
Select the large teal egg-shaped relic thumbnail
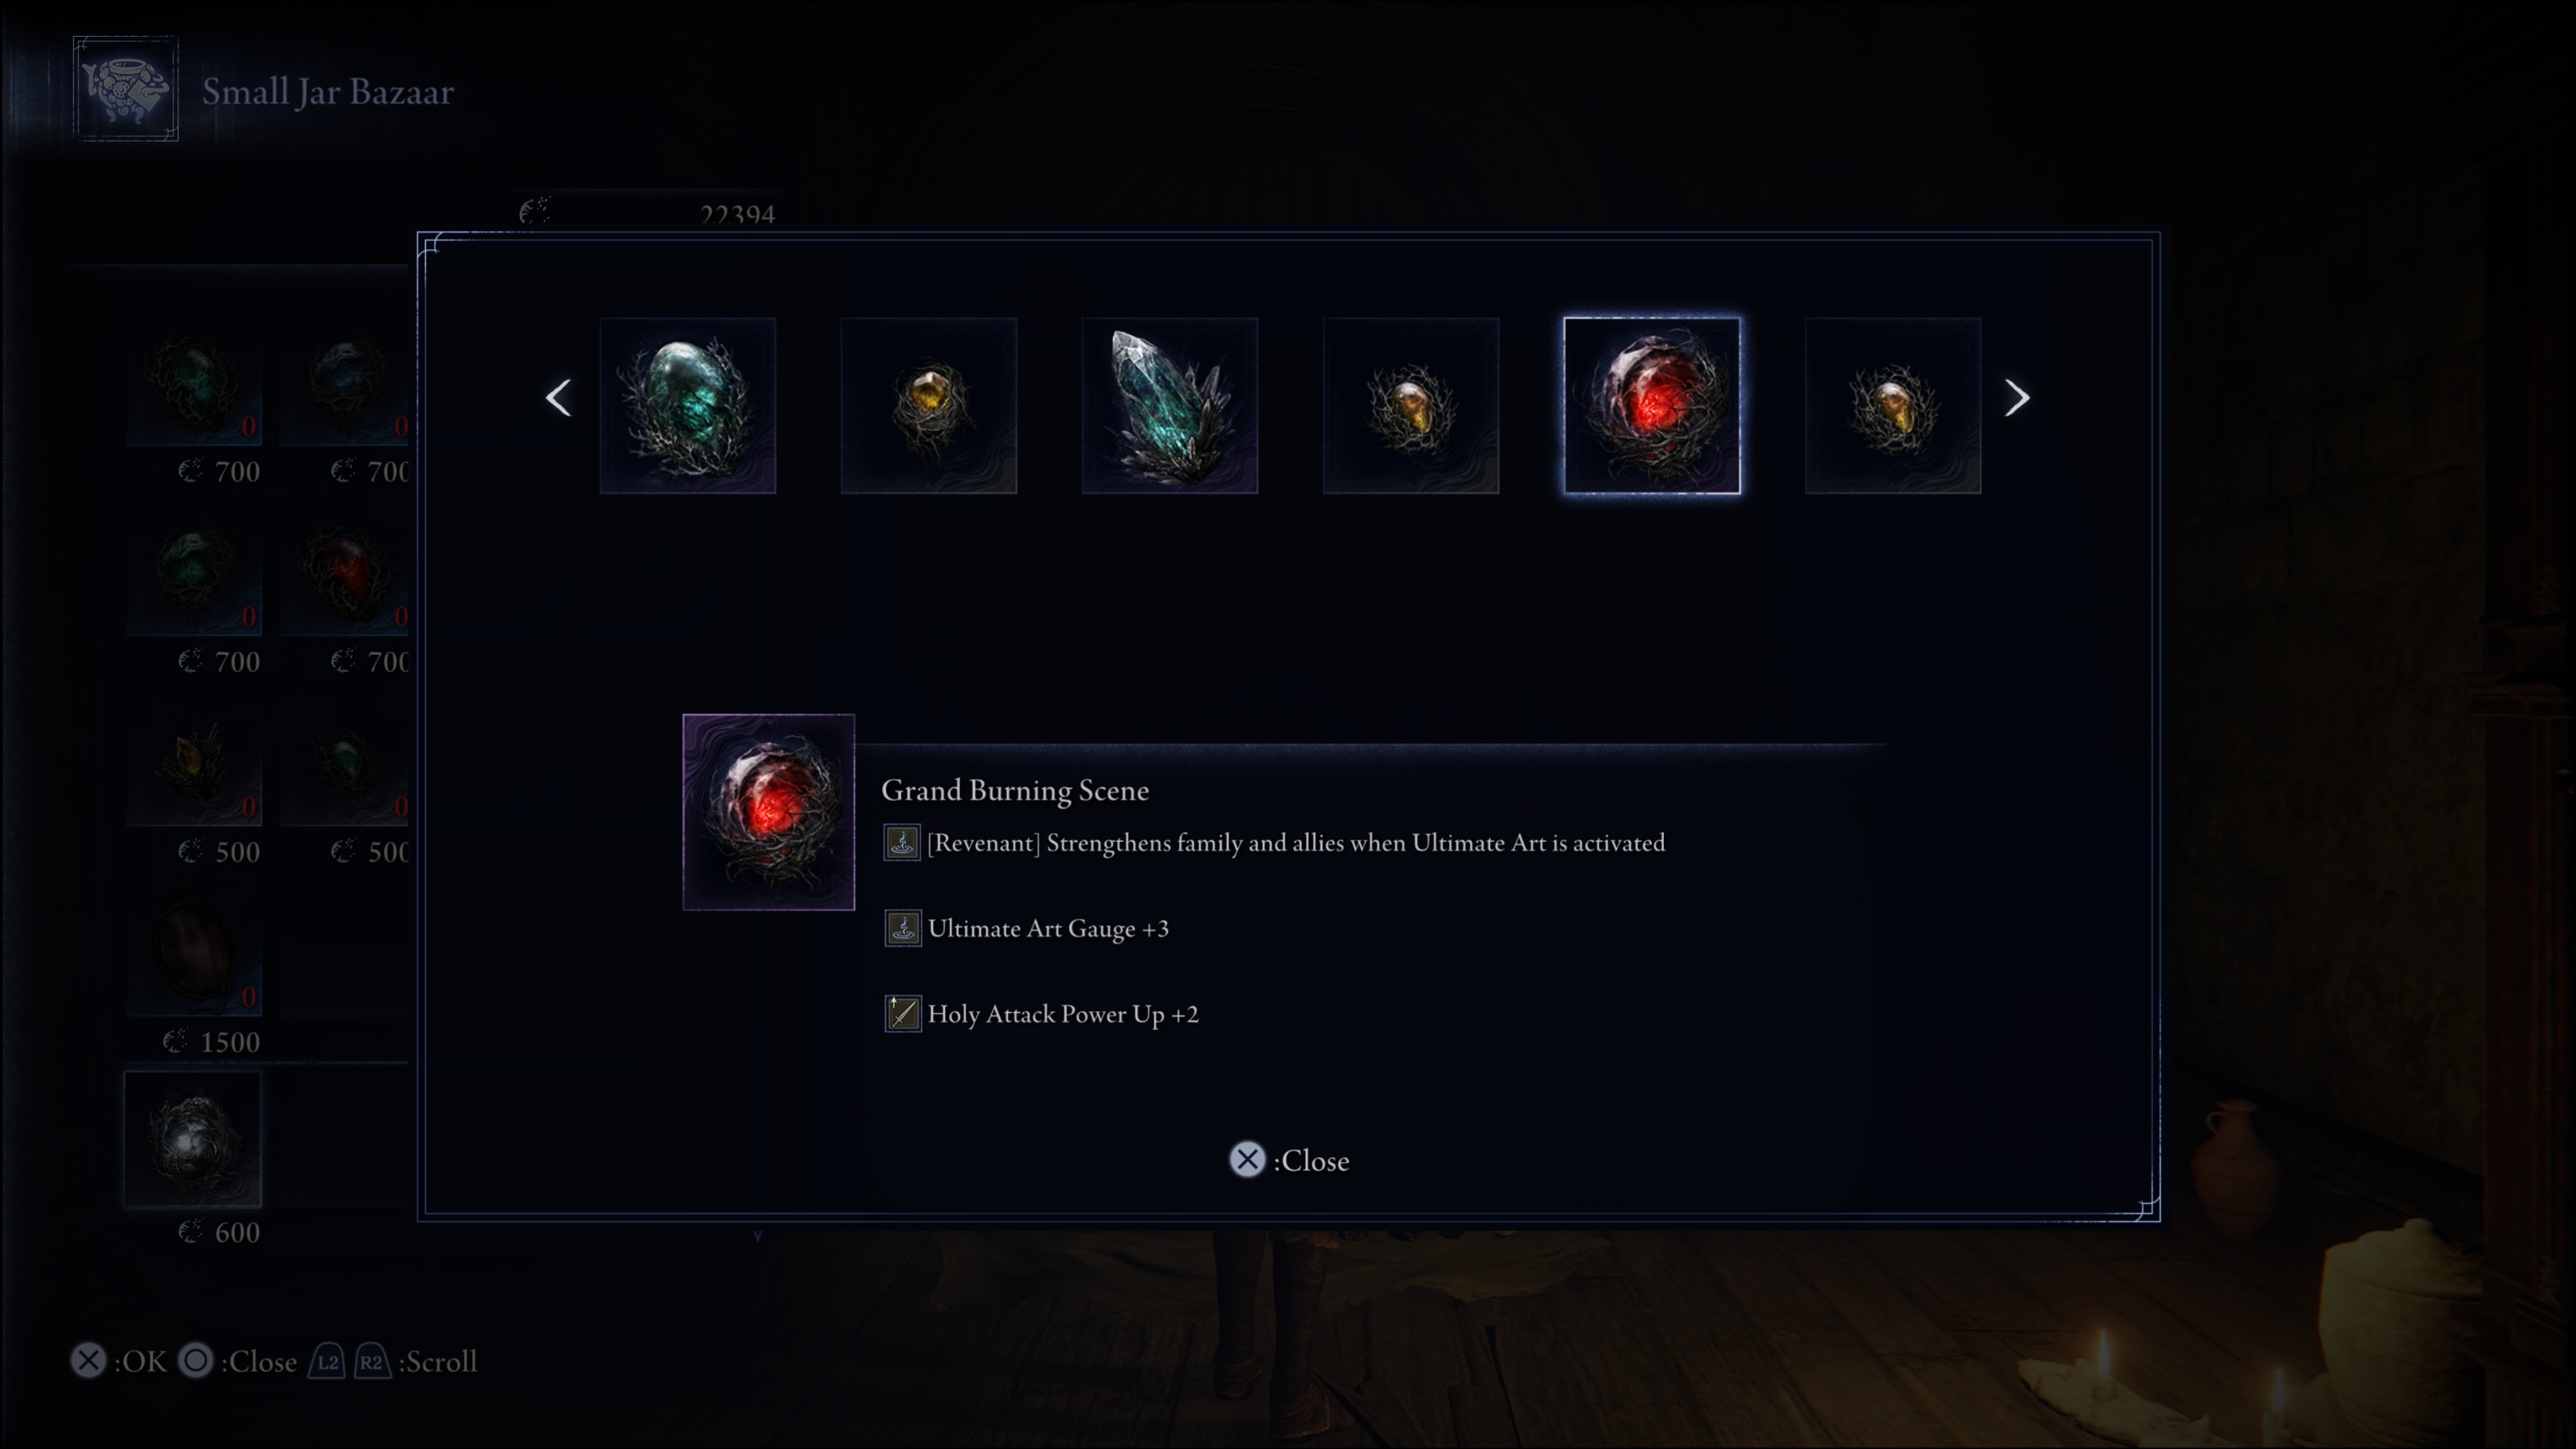click(688, 406)
